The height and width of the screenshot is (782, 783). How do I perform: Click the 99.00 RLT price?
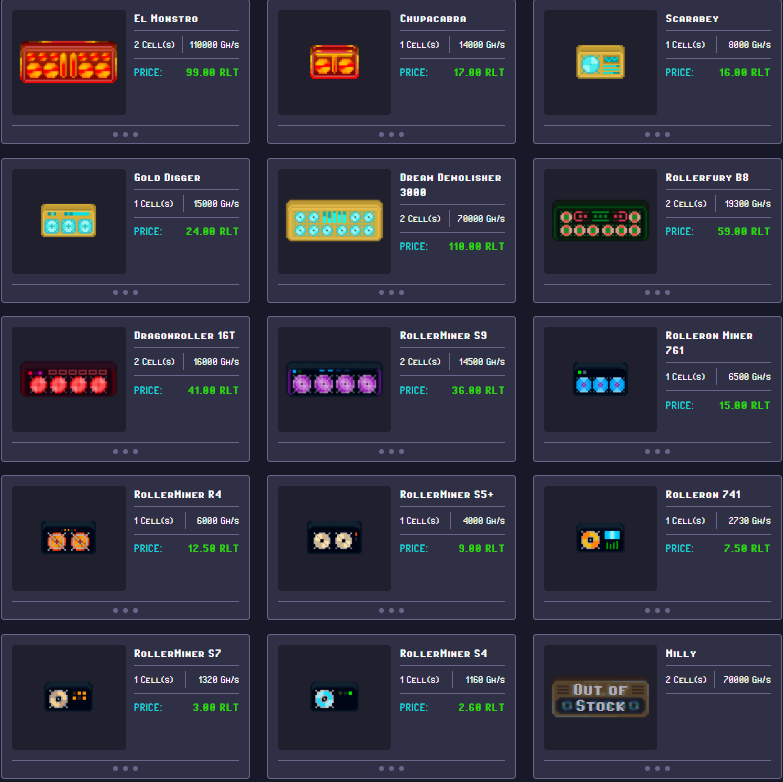[212, 72]
